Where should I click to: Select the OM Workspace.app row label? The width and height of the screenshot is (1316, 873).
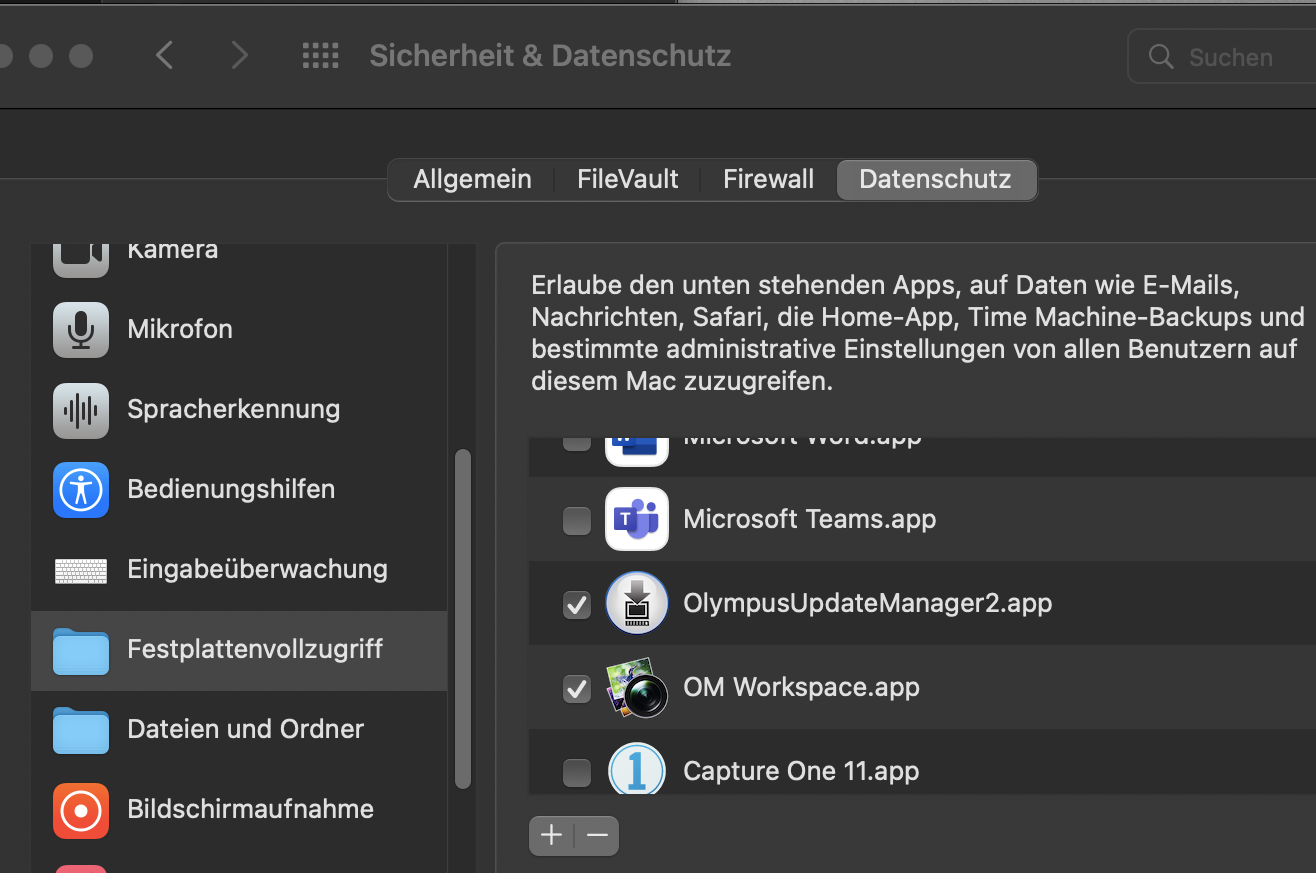tap(801, 687)
